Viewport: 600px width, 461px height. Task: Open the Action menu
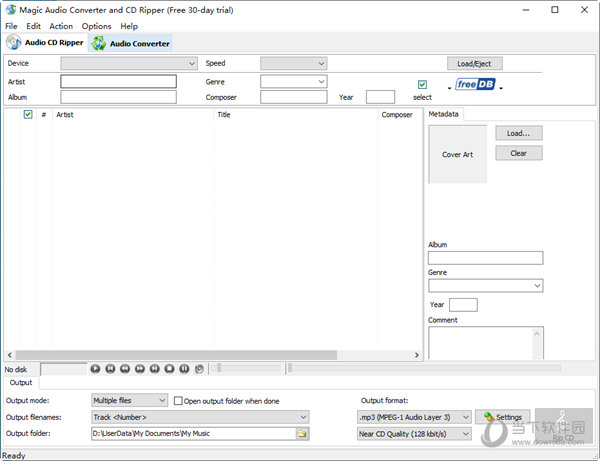pyautogui.click(x=61, y=26)
